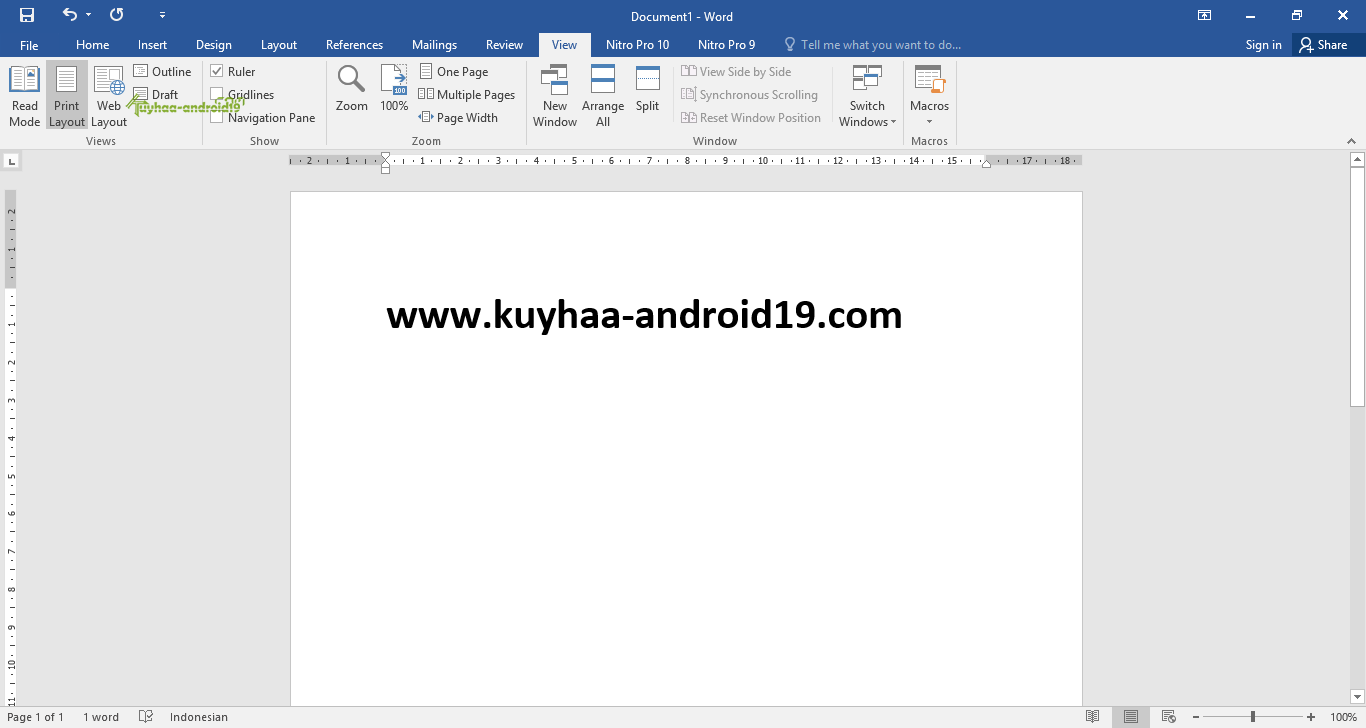The width and height of the screenshot is (1366, 728).
Task: Collapse the ribbon with the chevron
Action: pos(1352,141)
